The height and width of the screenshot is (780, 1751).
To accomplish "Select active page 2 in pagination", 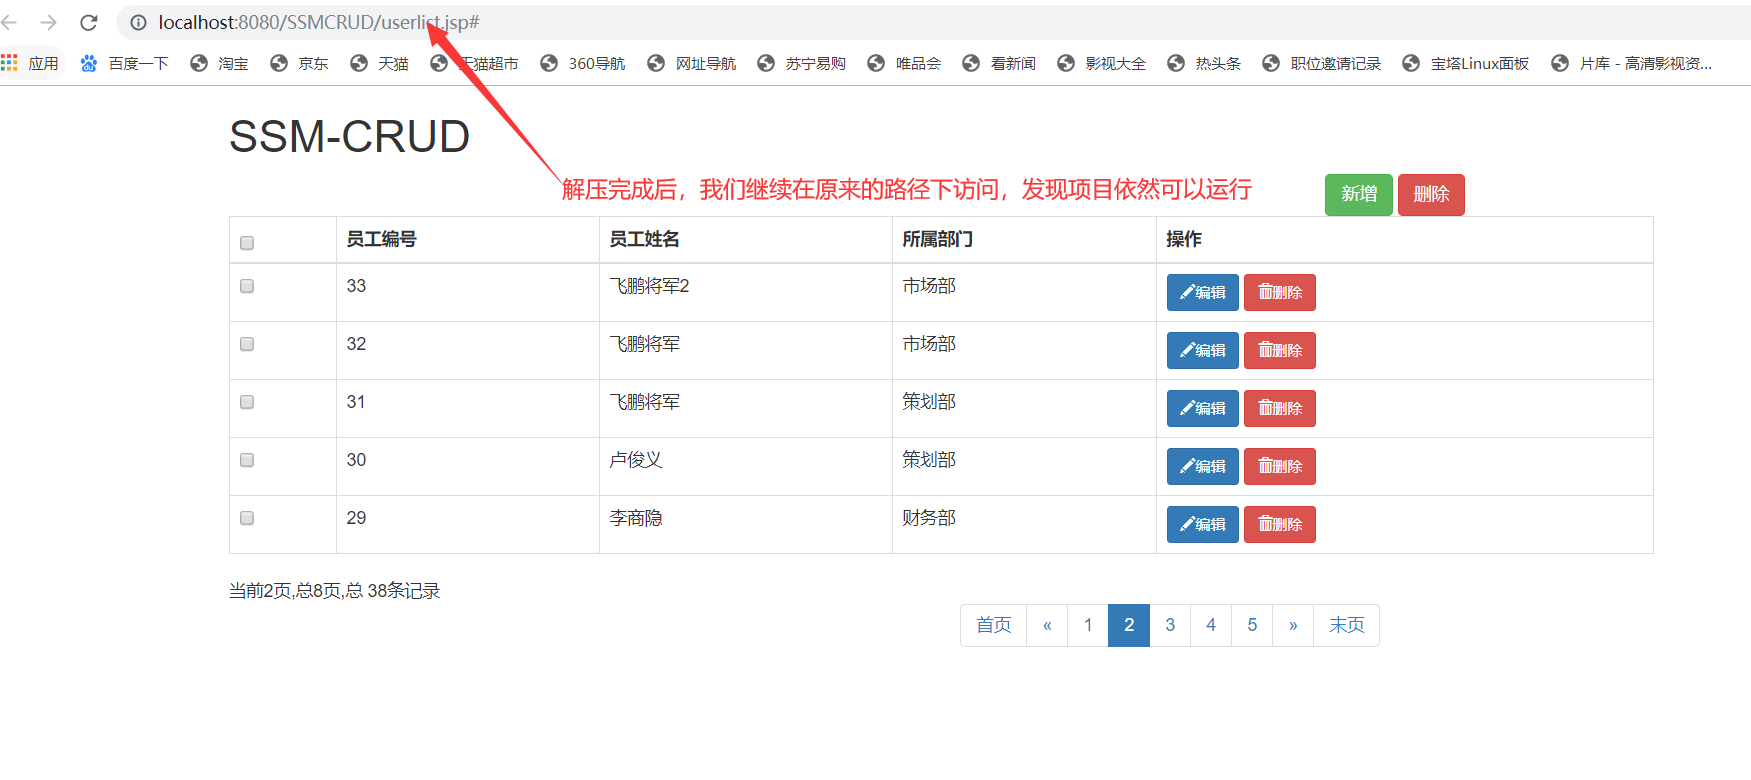I will click(1129, 625).
